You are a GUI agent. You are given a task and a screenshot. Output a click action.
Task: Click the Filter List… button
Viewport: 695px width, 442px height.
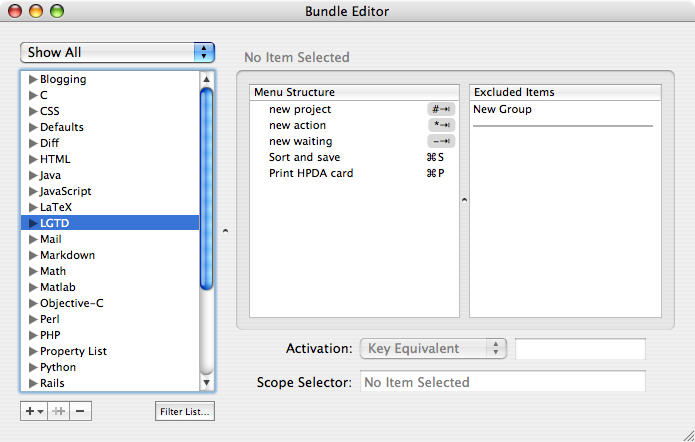pos(185,411)
